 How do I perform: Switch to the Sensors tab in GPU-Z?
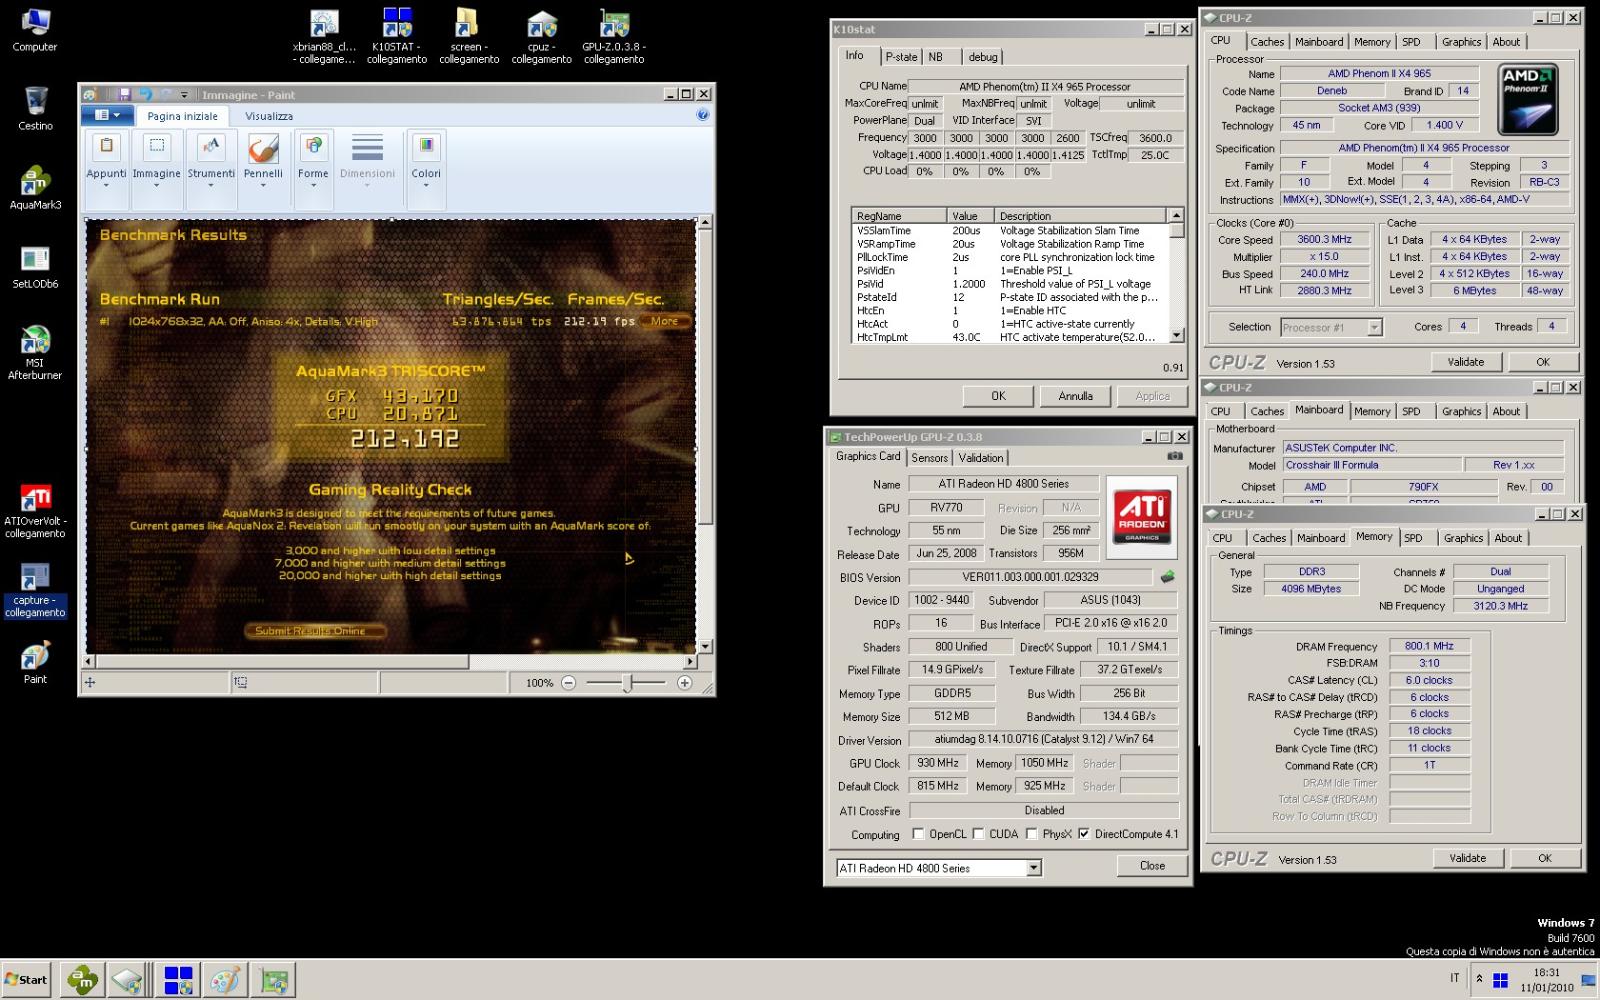point(929,458)
